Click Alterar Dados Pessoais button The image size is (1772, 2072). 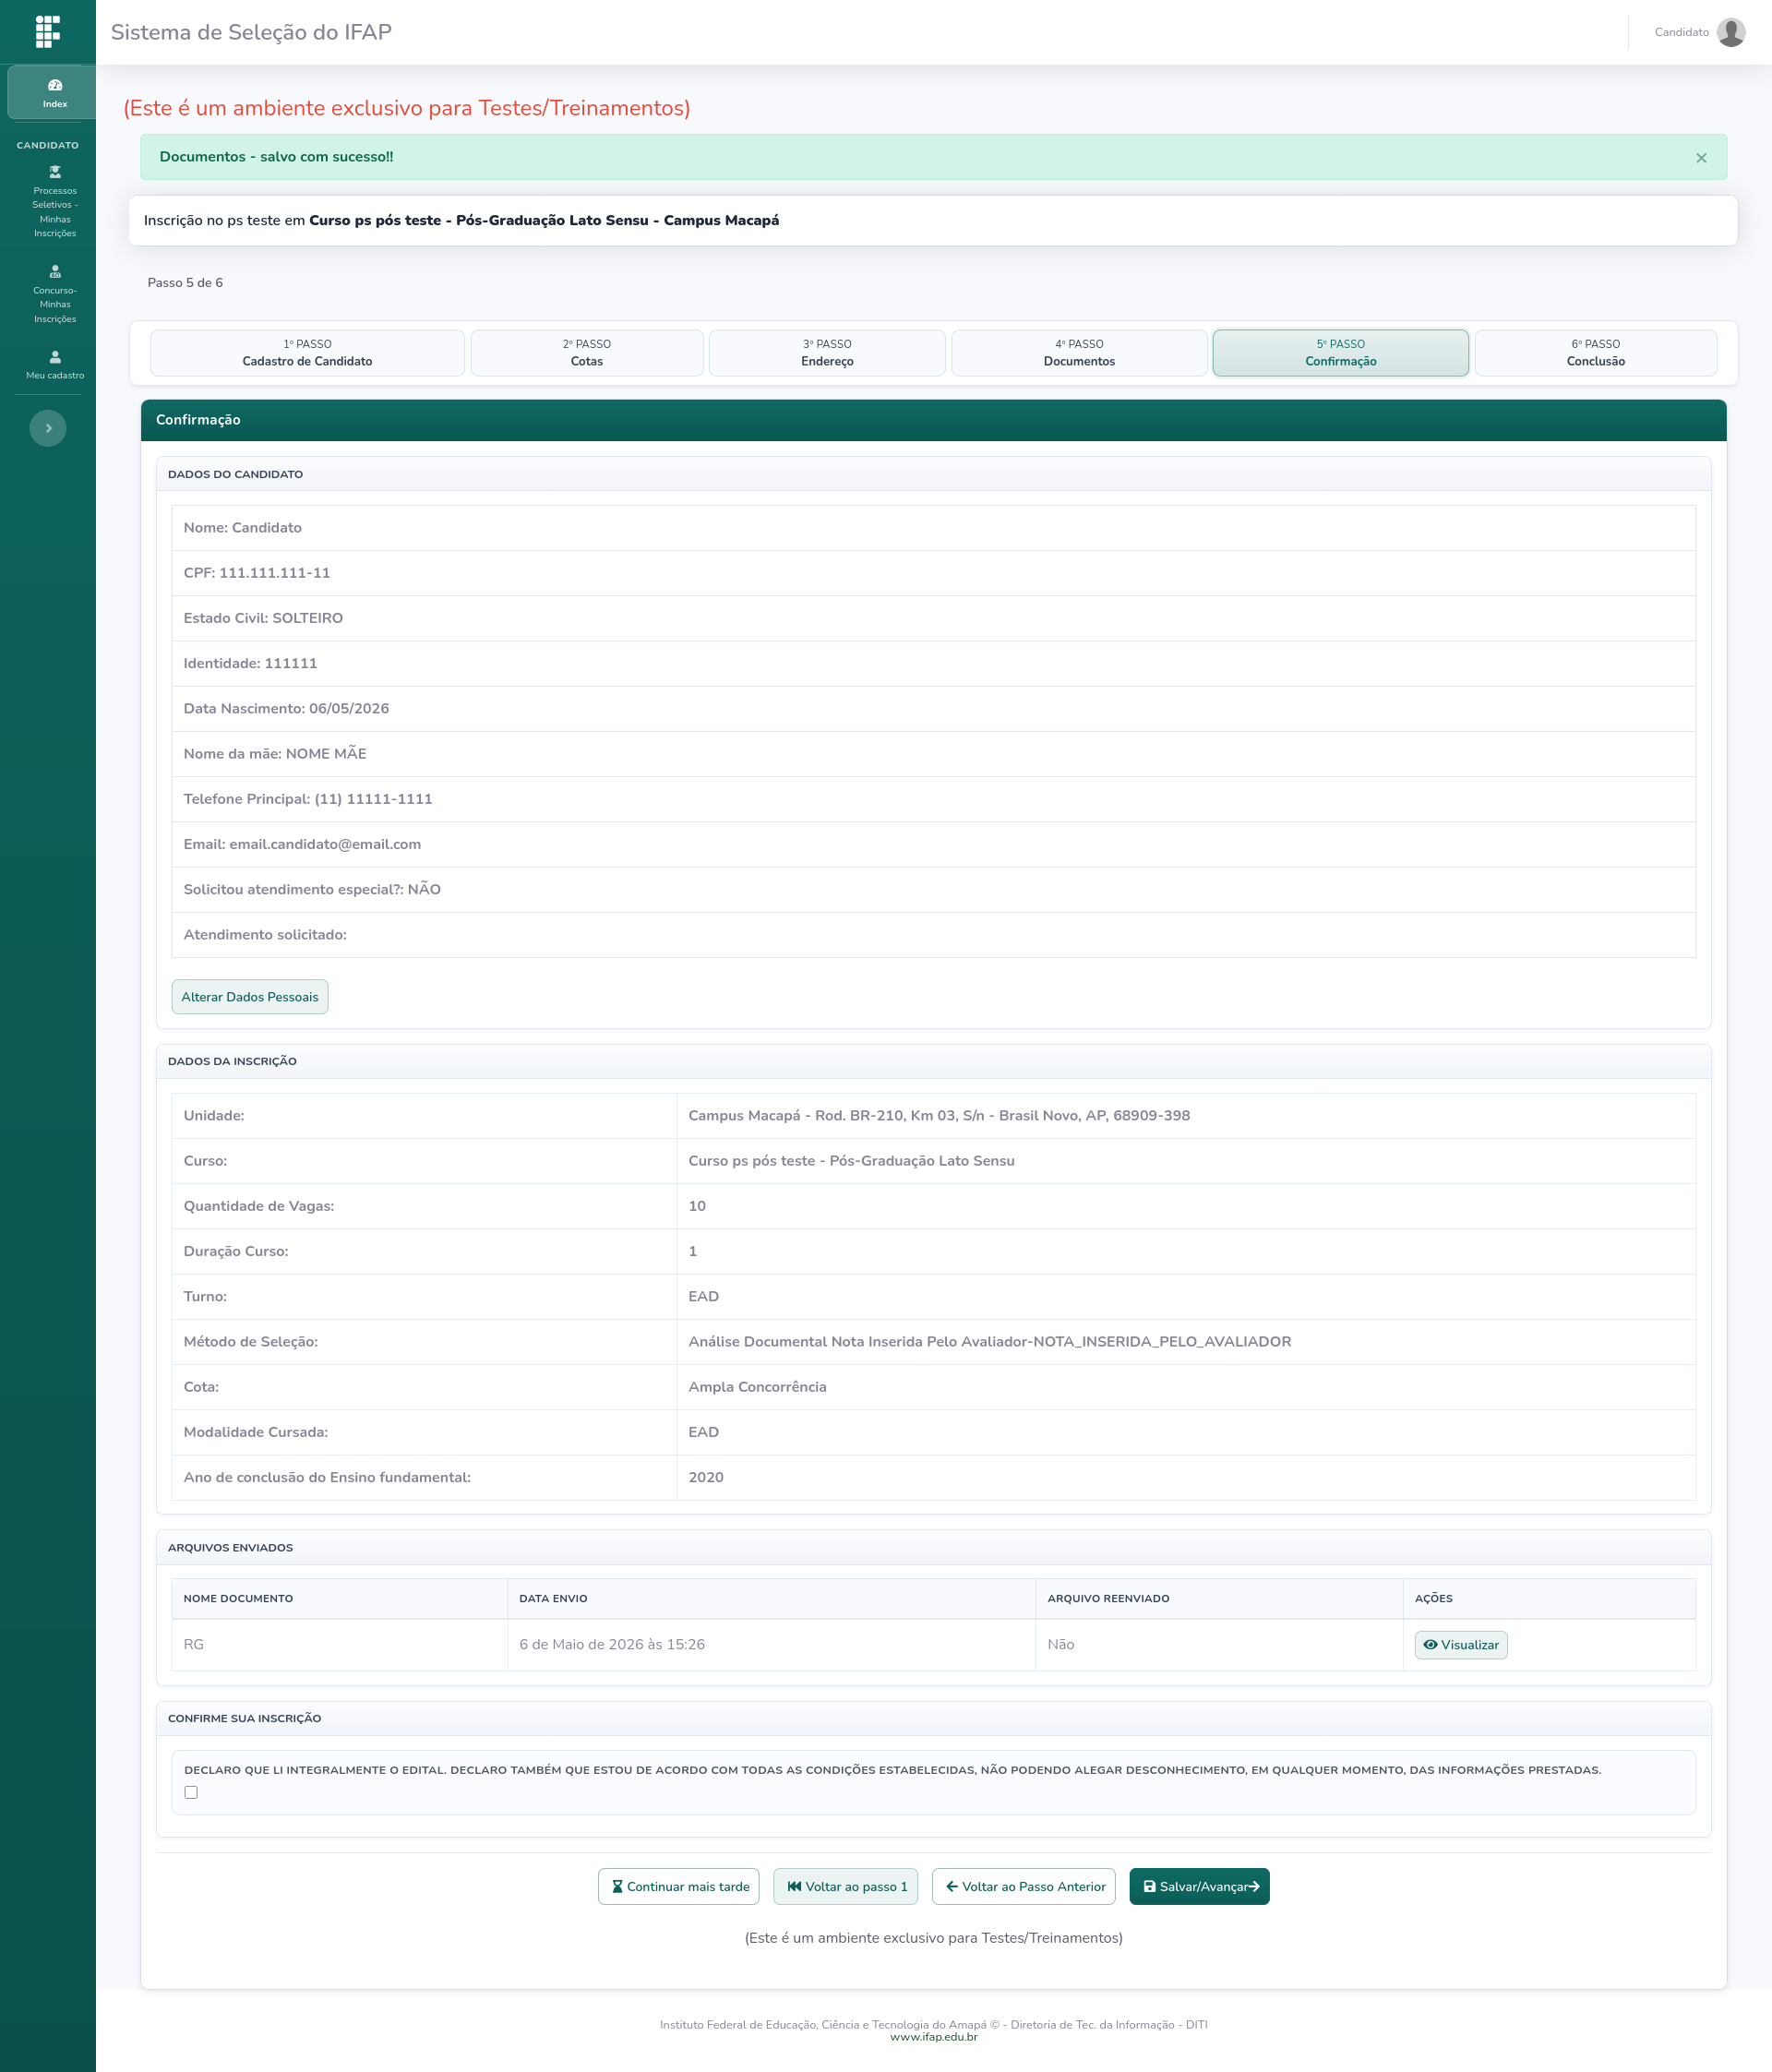250,997
